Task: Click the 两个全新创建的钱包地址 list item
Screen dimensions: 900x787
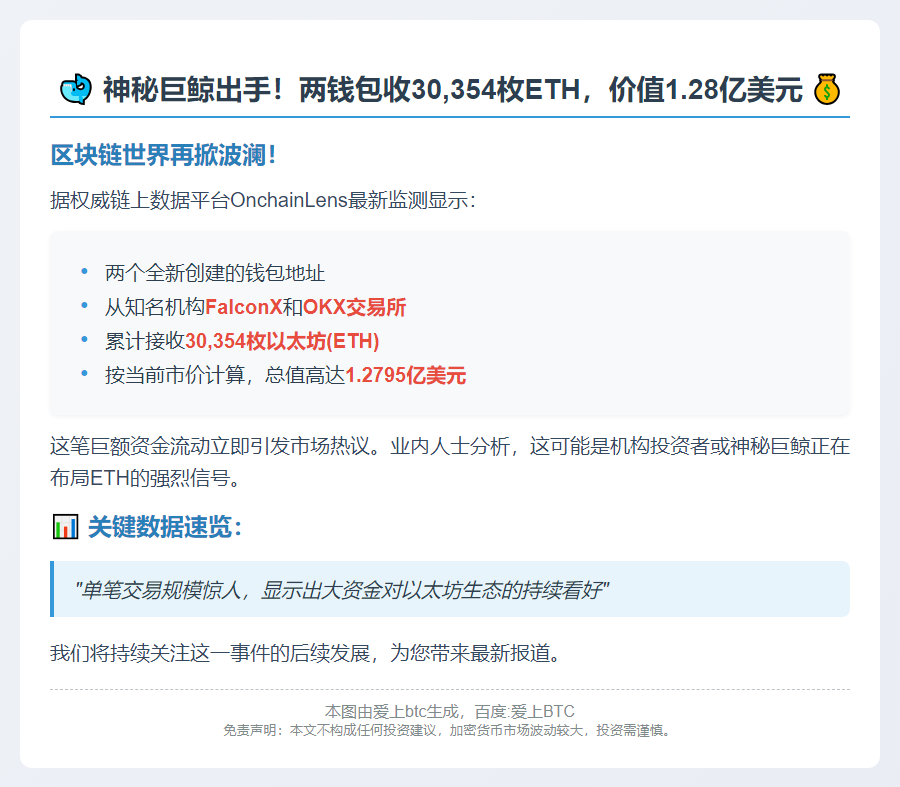Action: click(215, 273)
